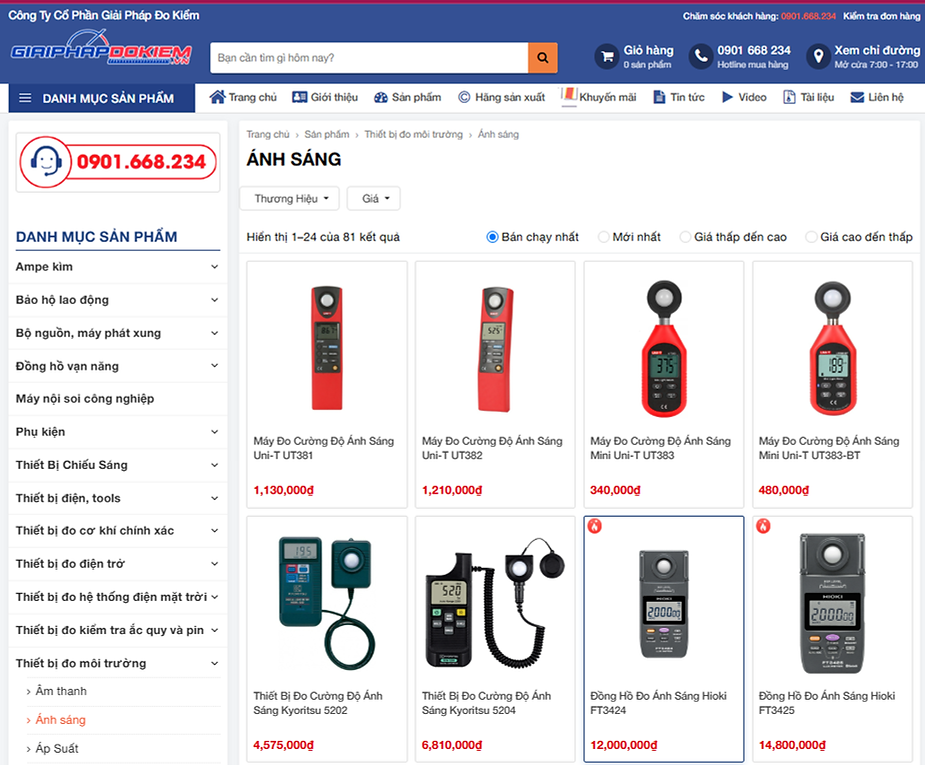Open the Âm thanh subcategory

(61, 691)
